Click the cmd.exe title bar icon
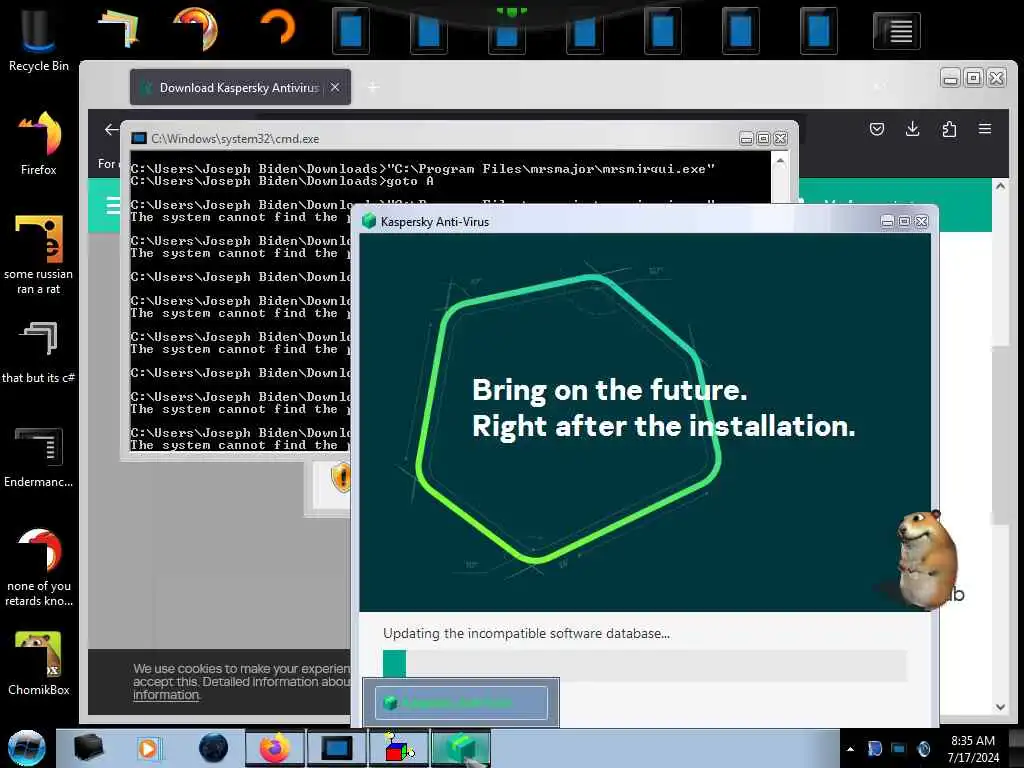Image resolution: width=1024 pixels, height=768 pixels. (138, 138)
